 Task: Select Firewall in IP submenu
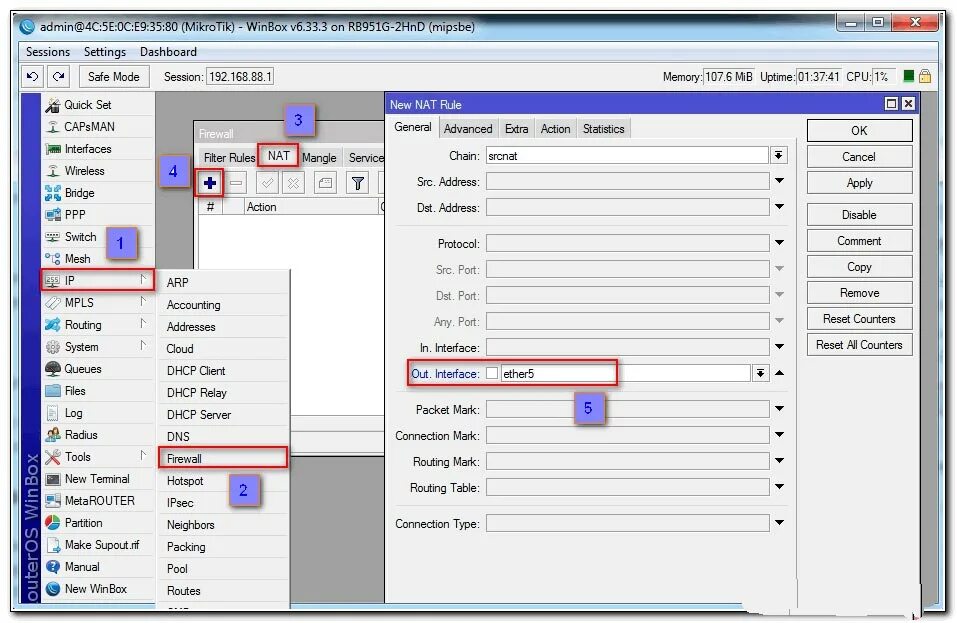pyautogui.click(x=223, y=458)
